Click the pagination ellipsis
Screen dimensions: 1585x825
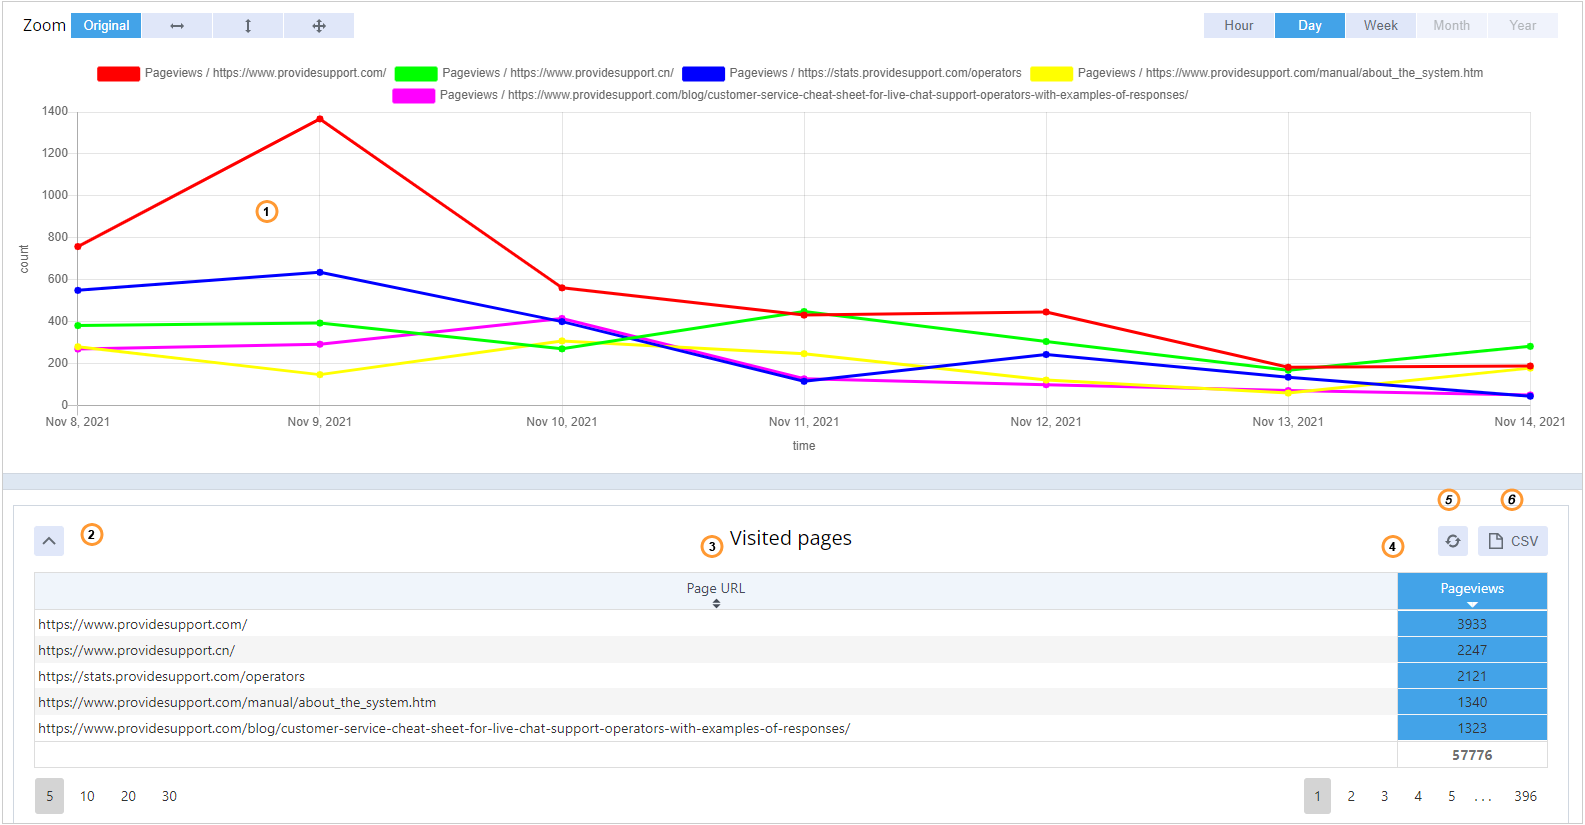pos(1483,798)
